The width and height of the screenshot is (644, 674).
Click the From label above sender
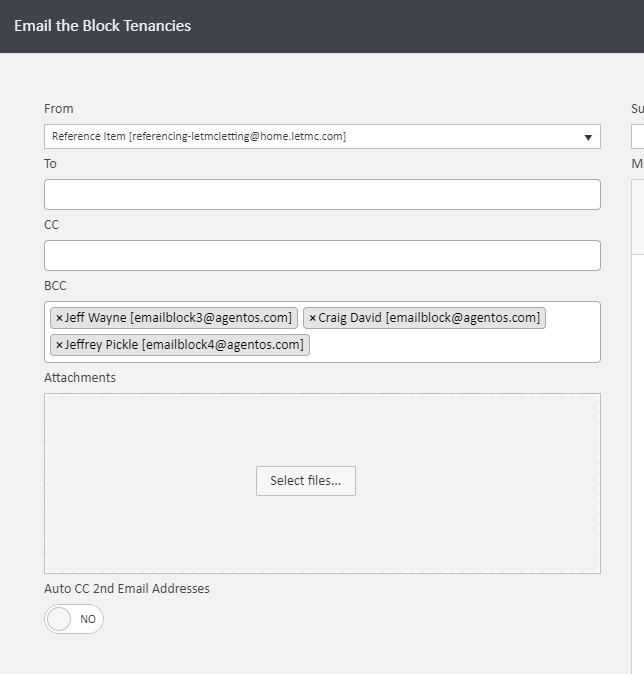[59, 109]
